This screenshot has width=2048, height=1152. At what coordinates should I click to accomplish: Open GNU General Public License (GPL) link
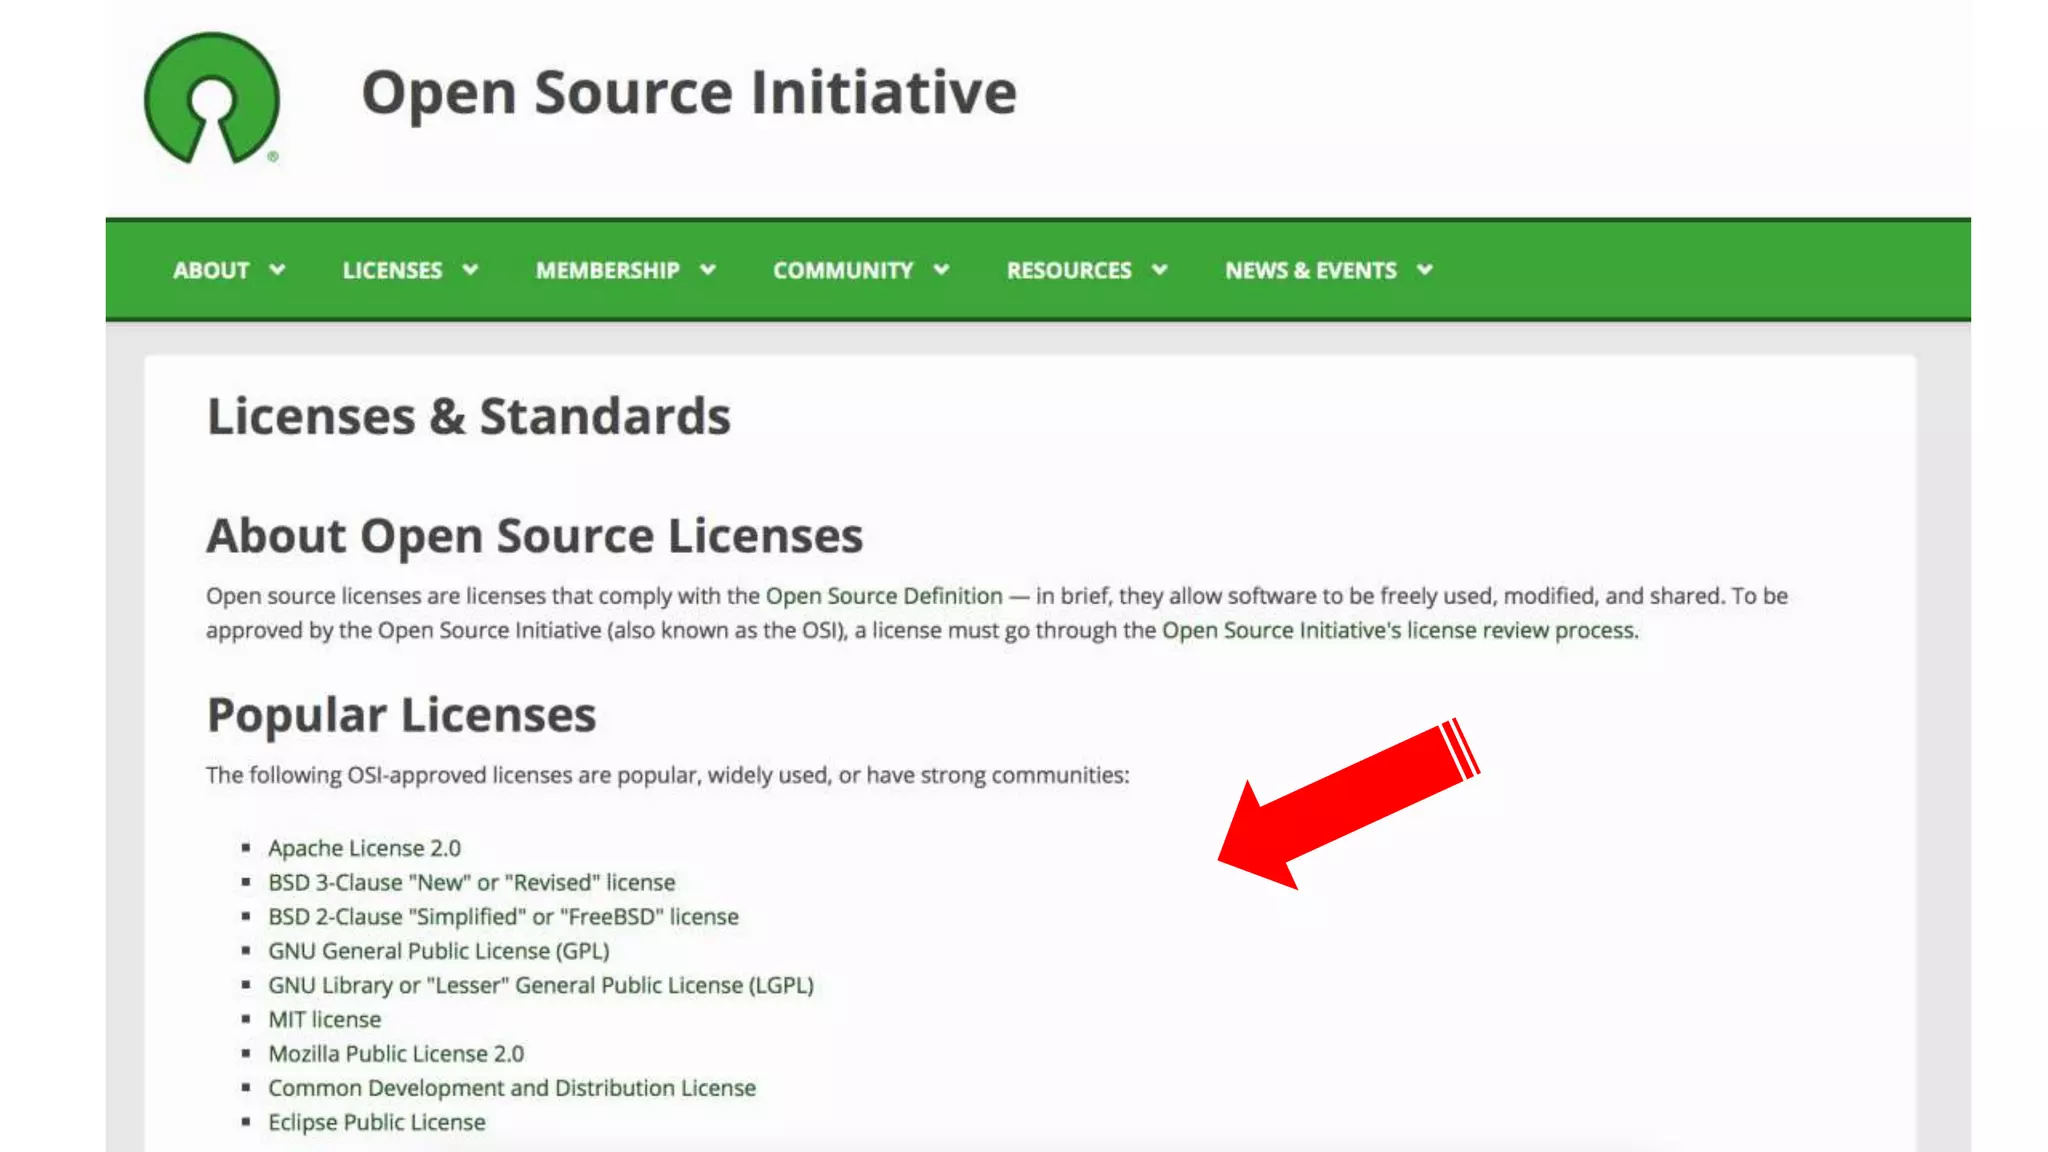pyautogui.click(x=438, y=951)
